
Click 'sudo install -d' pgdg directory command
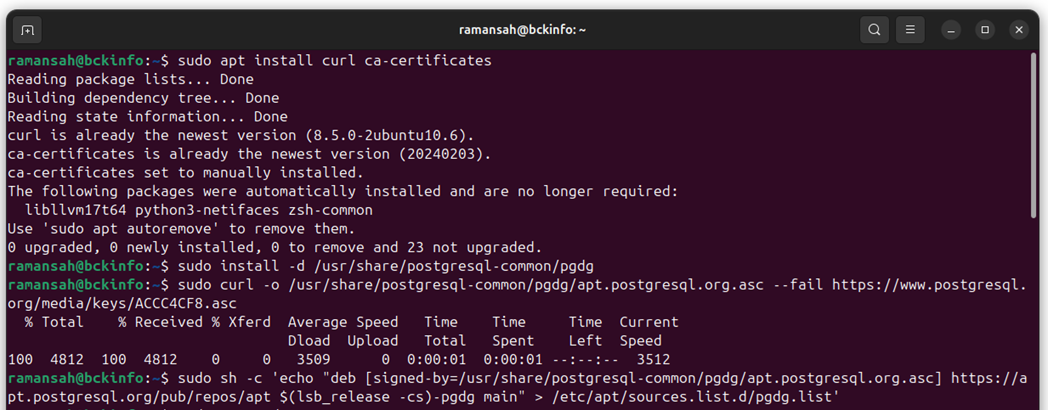tap(386, 266)
